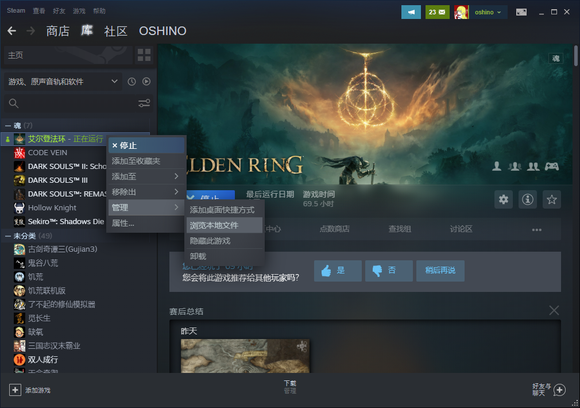Viewport: 580px width, 408px height.
Task: Show game info via the circled i icon
Action: [527, 200]
